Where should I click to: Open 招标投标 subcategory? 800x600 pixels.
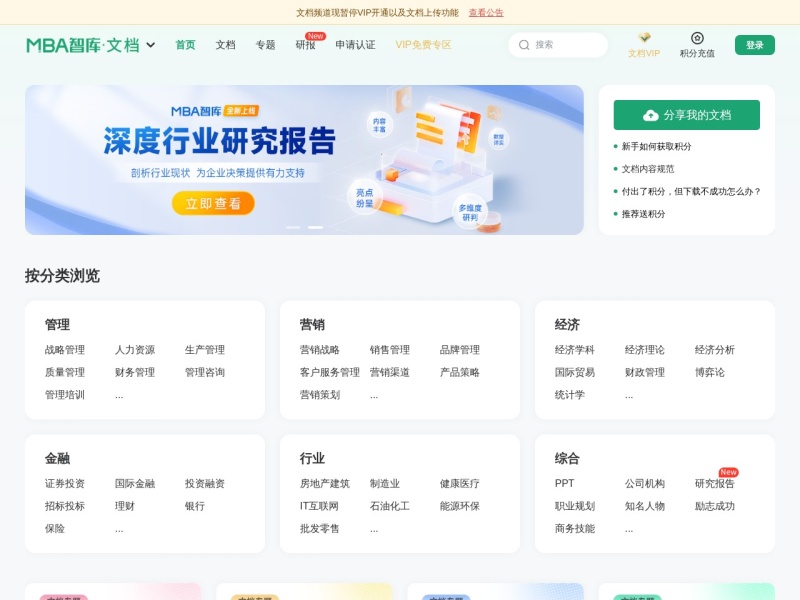click(65, 506)
